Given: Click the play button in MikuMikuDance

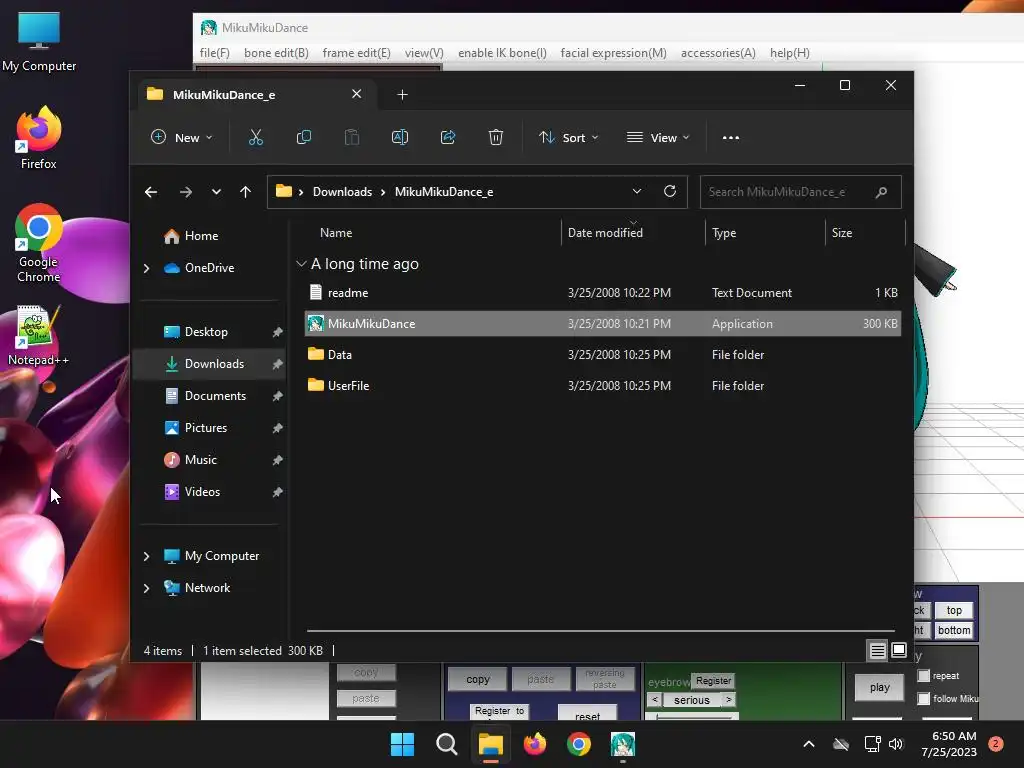Looking at the screenshot, I should tap(880, 687).
